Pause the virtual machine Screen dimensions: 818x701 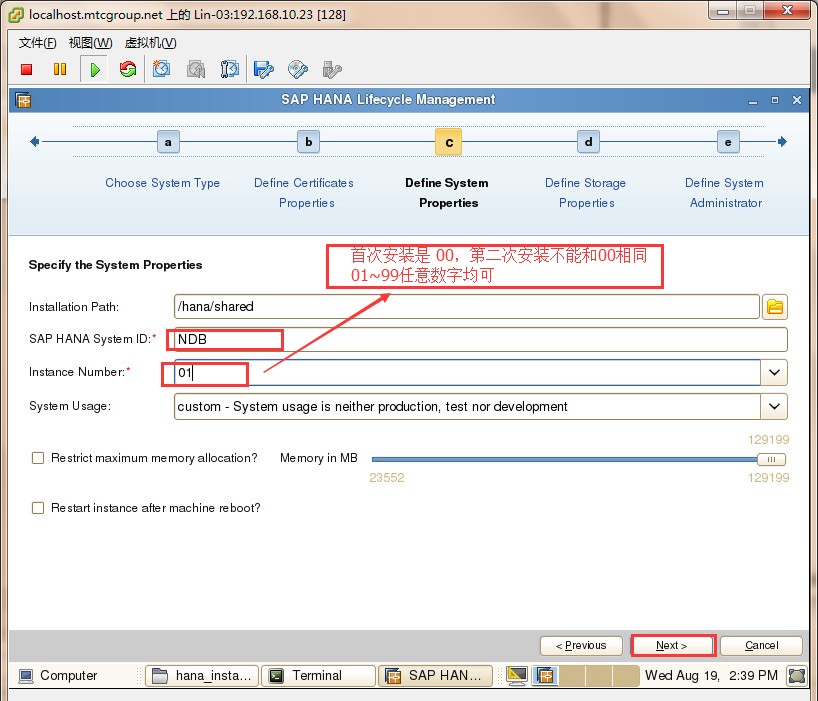click(60, 69)
